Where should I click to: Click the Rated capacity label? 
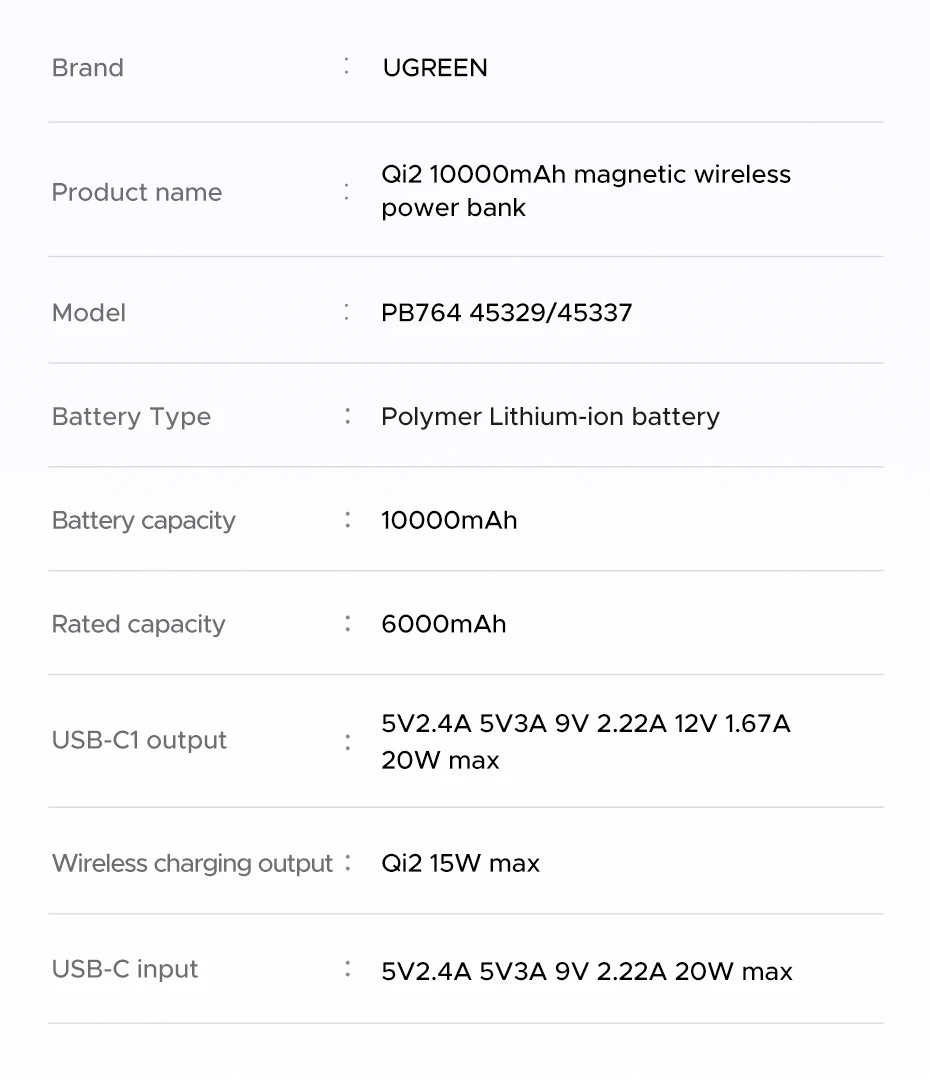[138, 625]
